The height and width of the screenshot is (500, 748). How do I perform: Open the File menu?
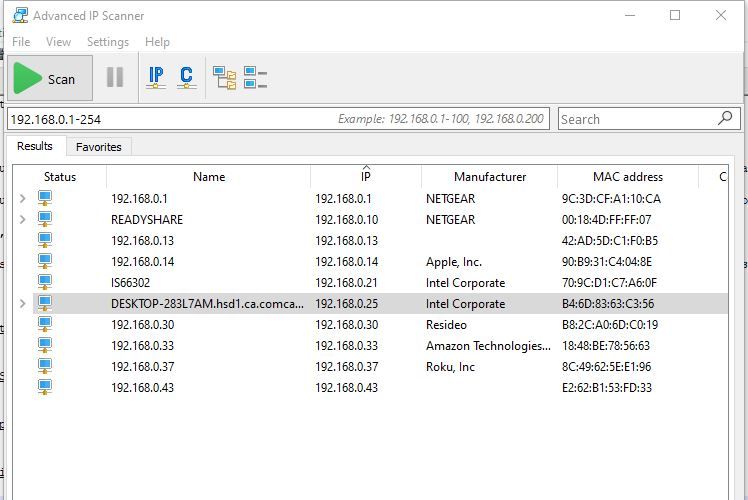coord(21,42)
